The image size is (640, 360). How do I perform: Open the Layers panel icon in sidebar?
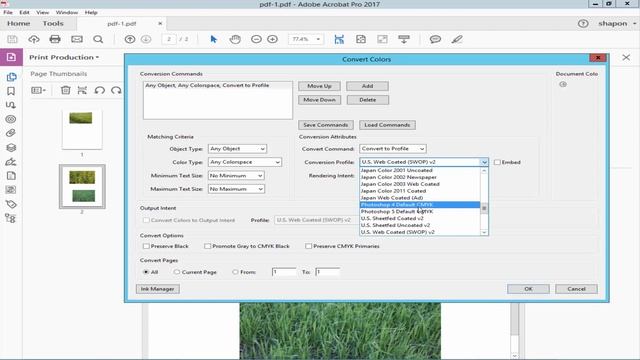click(11, 147)
